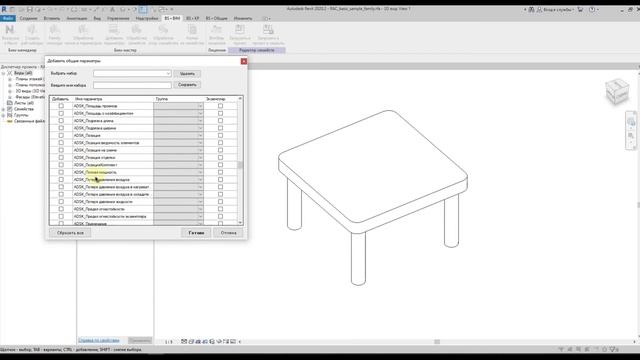The image size is (640, 360).
Task: Click the Семейства families icon in project browser
Action: 10,109
